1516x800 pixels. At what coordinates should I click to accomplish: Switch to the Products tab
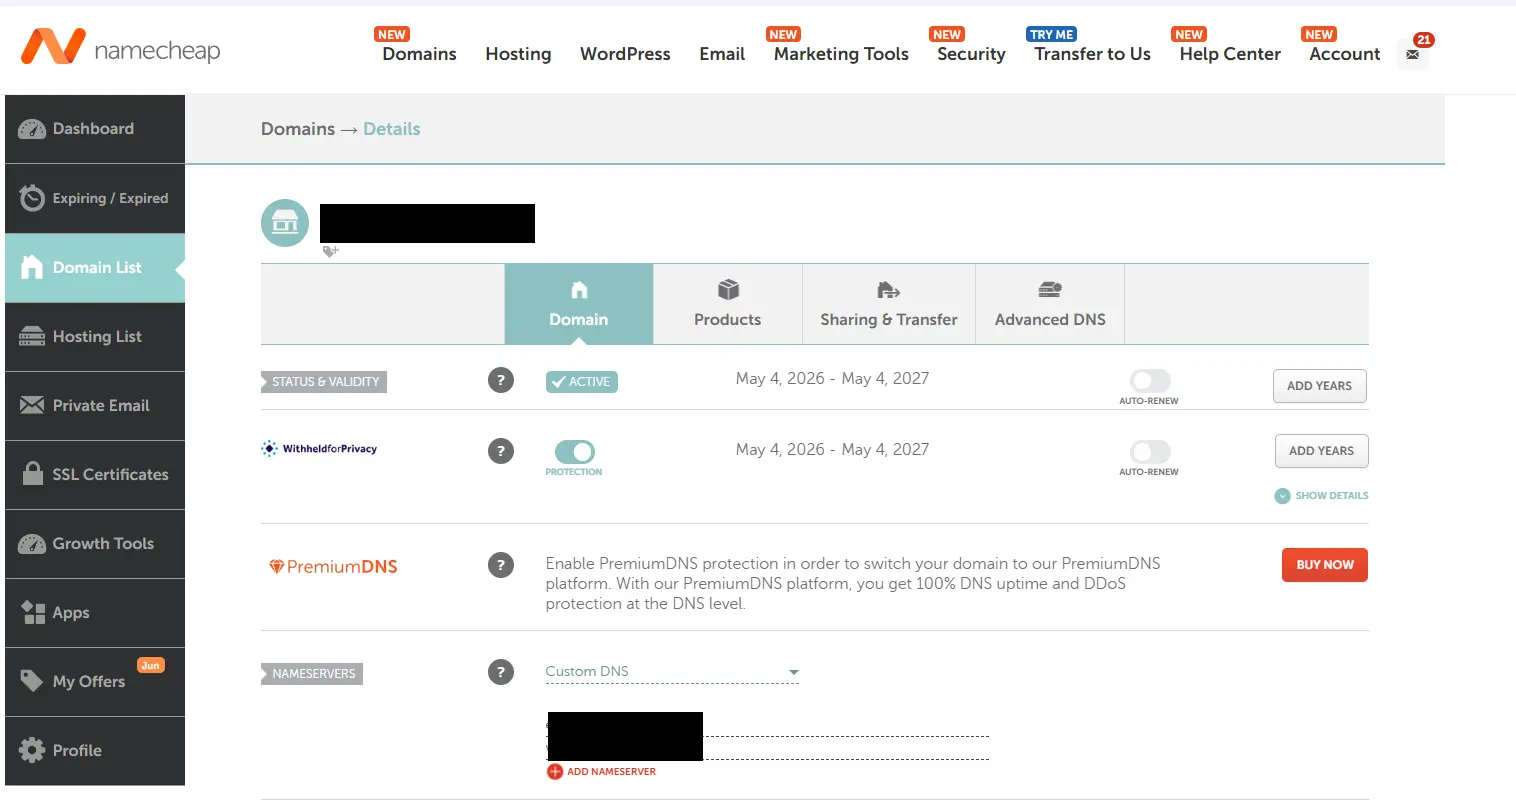click(728, 304)
